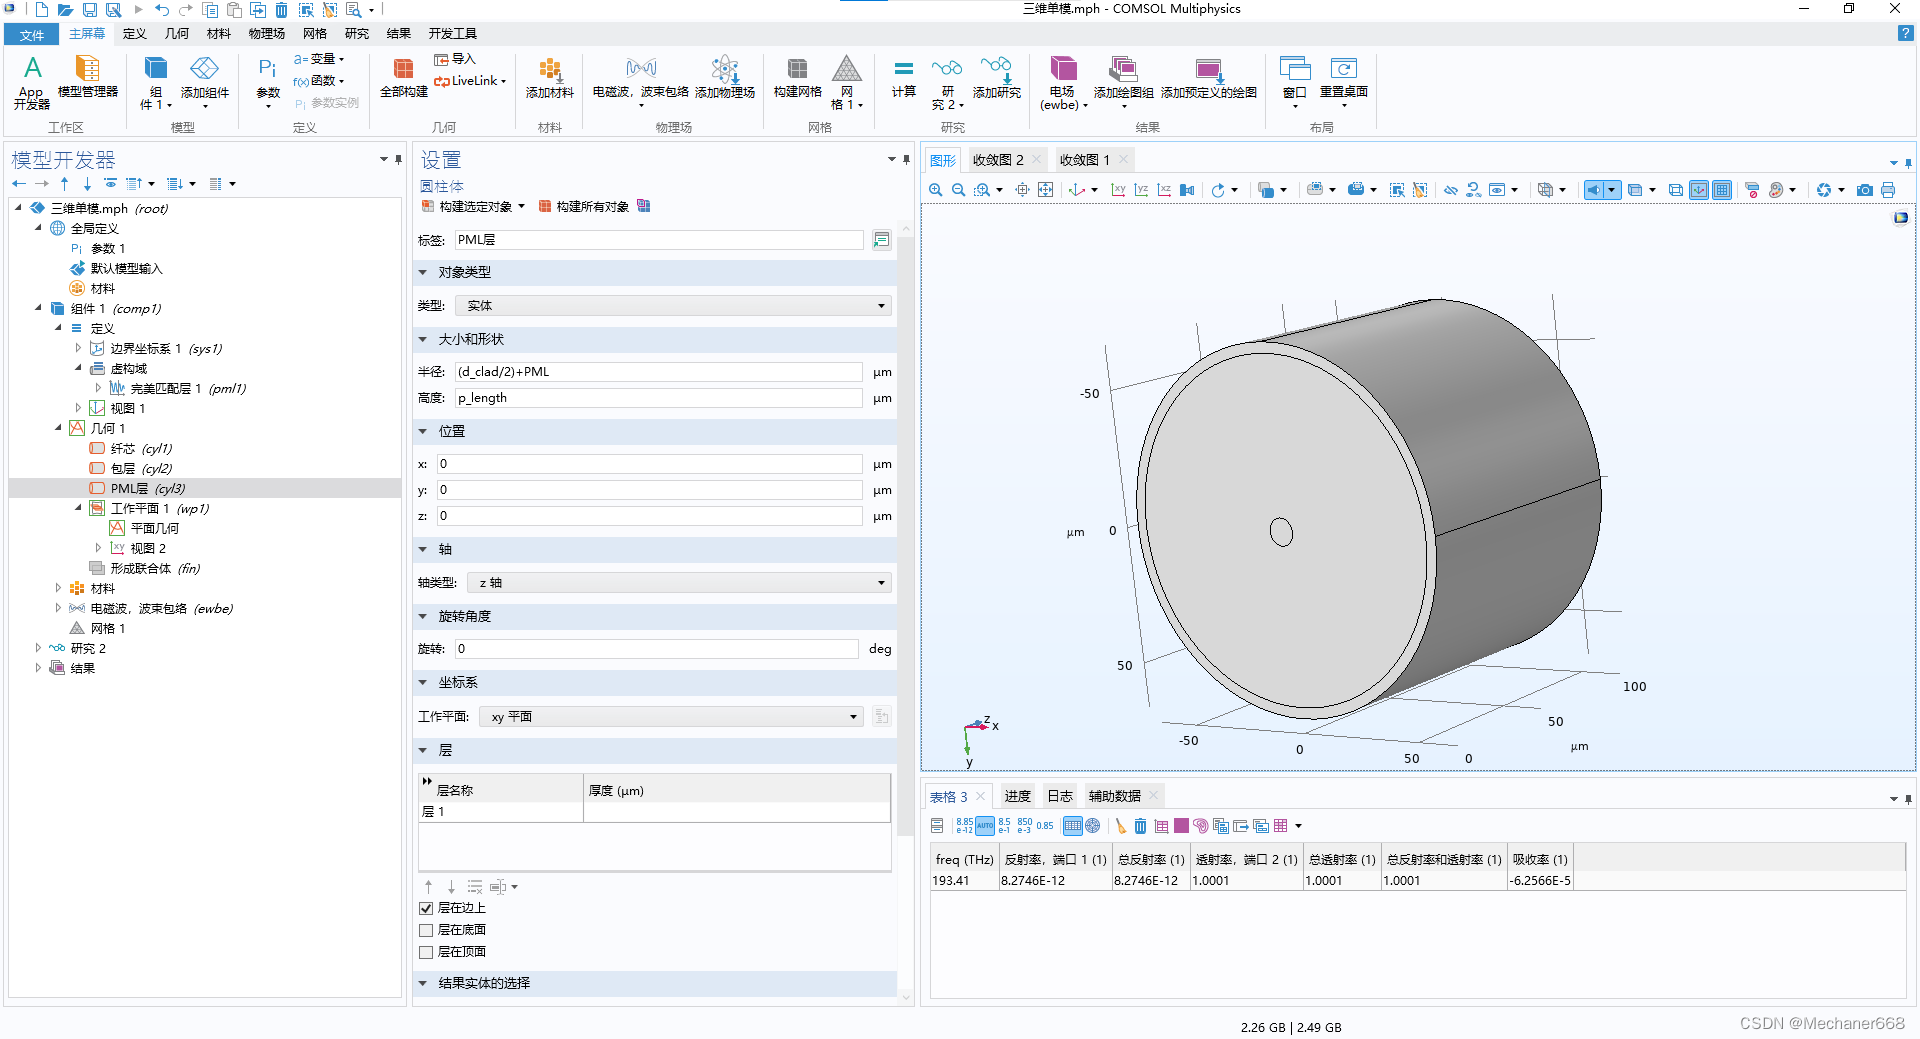The height and width of the screenshot is (1039, 1920).
Task: Expand the 结果 tree node
Action: (x=38, y=668)
